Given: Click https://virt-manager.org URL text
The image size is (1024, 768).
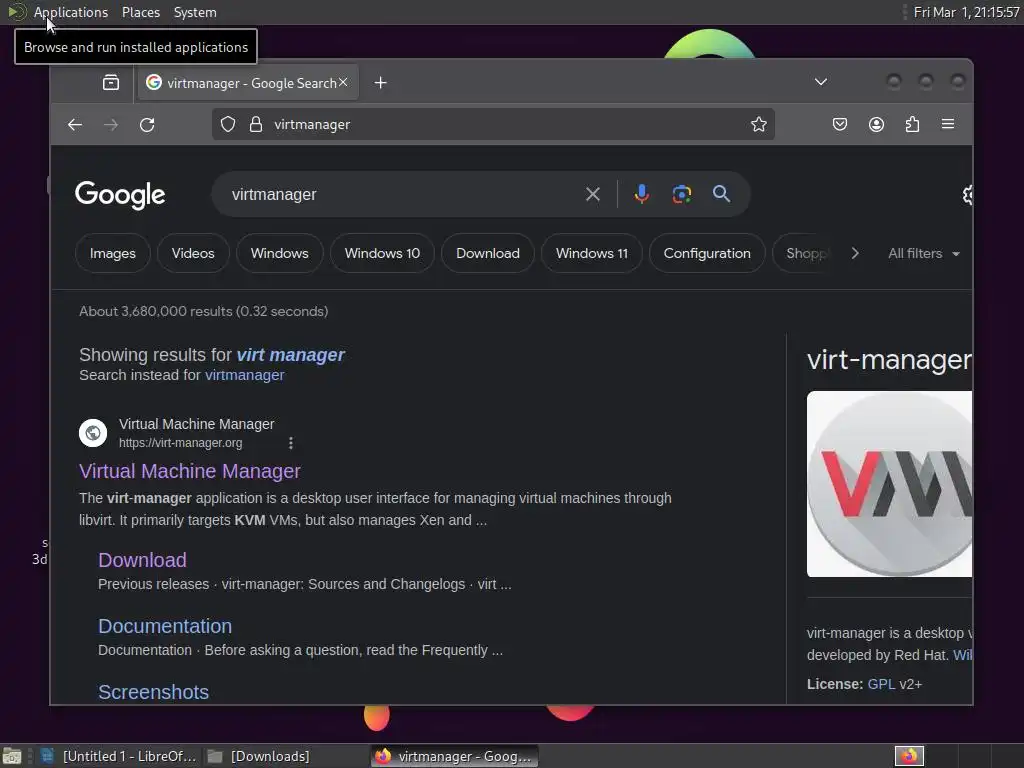Looking at the screenshot, I should tap(180, 443).
